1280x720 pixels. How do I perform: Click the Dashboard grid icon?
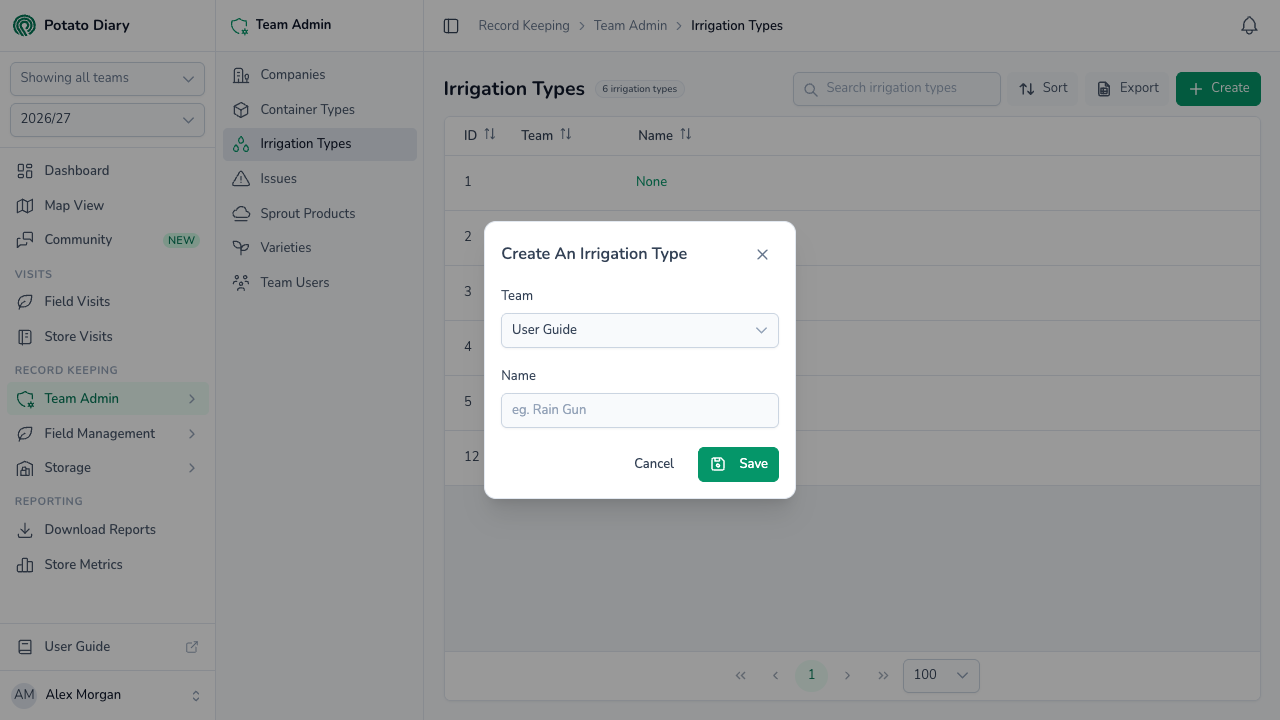tap(25, 171)
